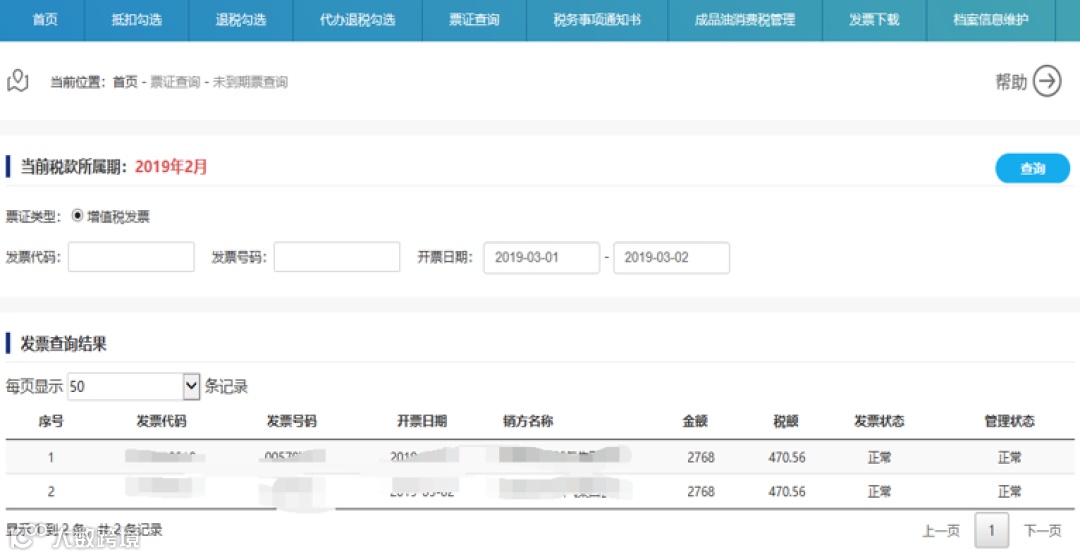
Task: Open the 首页 menu tab
Action: coord(43,20)
